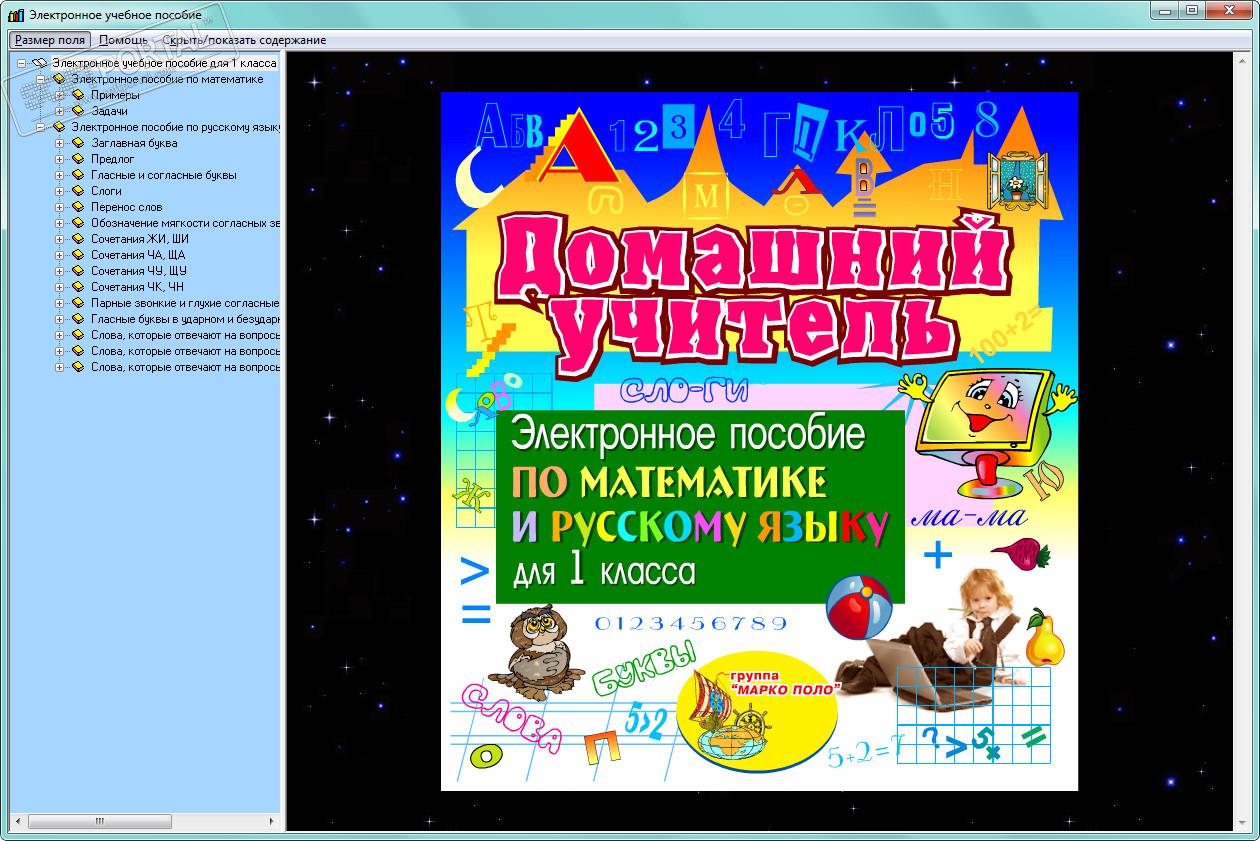The width and height of the screenshot is (1260, 841).
Task: Select Сочетания ЖИ, ШИ label
Action: 139,239
